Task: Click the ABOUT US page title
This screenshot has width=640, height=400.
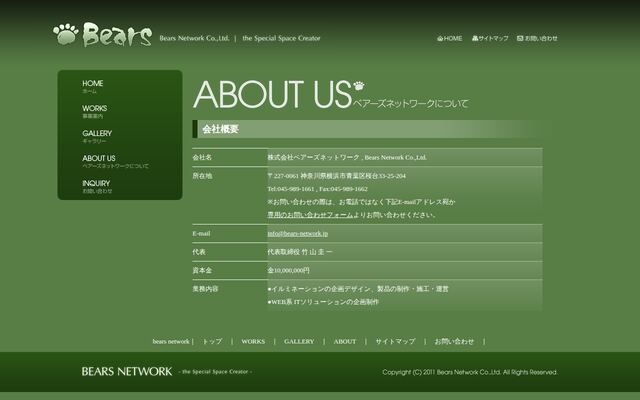Action: tap(272, 94)
